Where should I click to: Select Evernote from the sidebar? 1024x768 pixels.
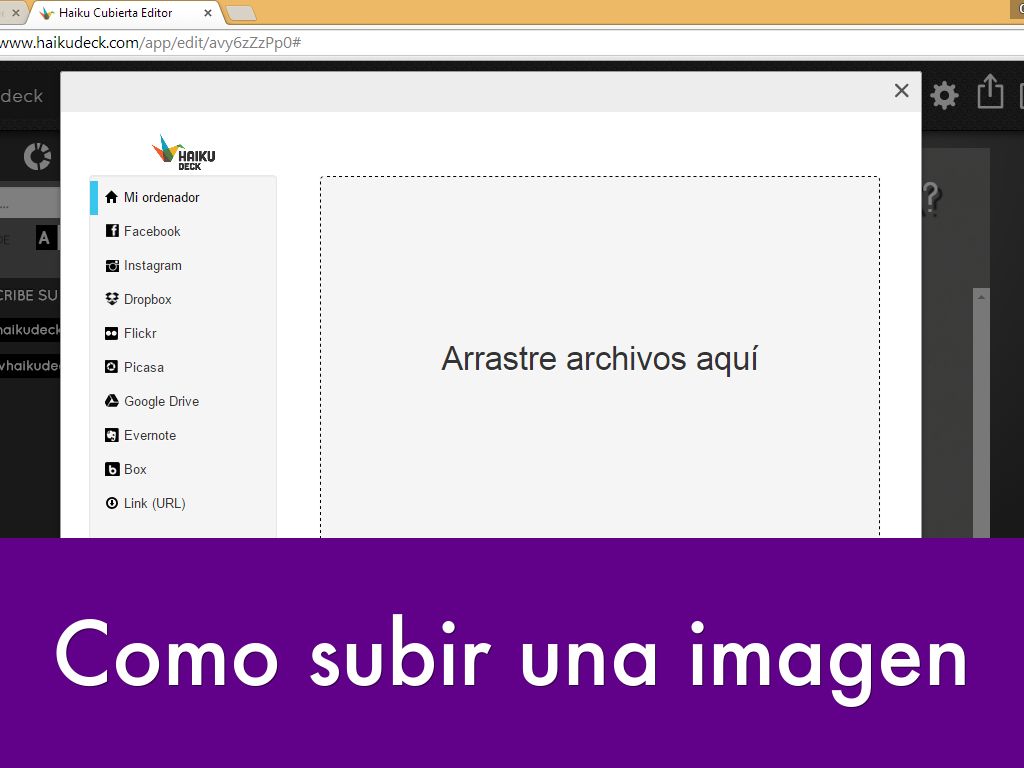pyautogui.click(x=149, y=436)
